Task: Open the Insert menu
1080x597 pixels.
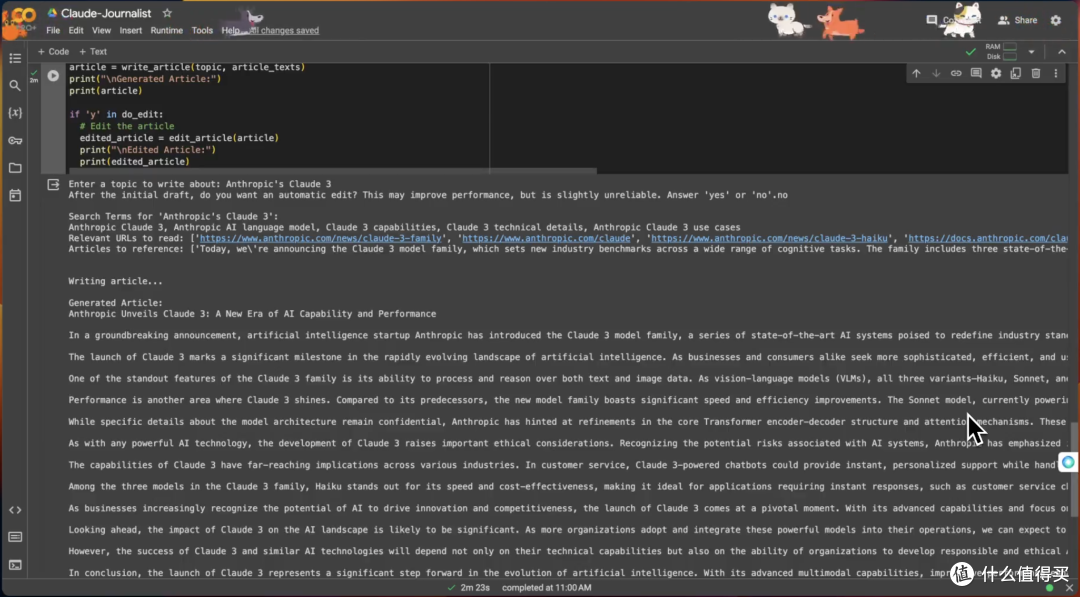Action: pos(130,30)
